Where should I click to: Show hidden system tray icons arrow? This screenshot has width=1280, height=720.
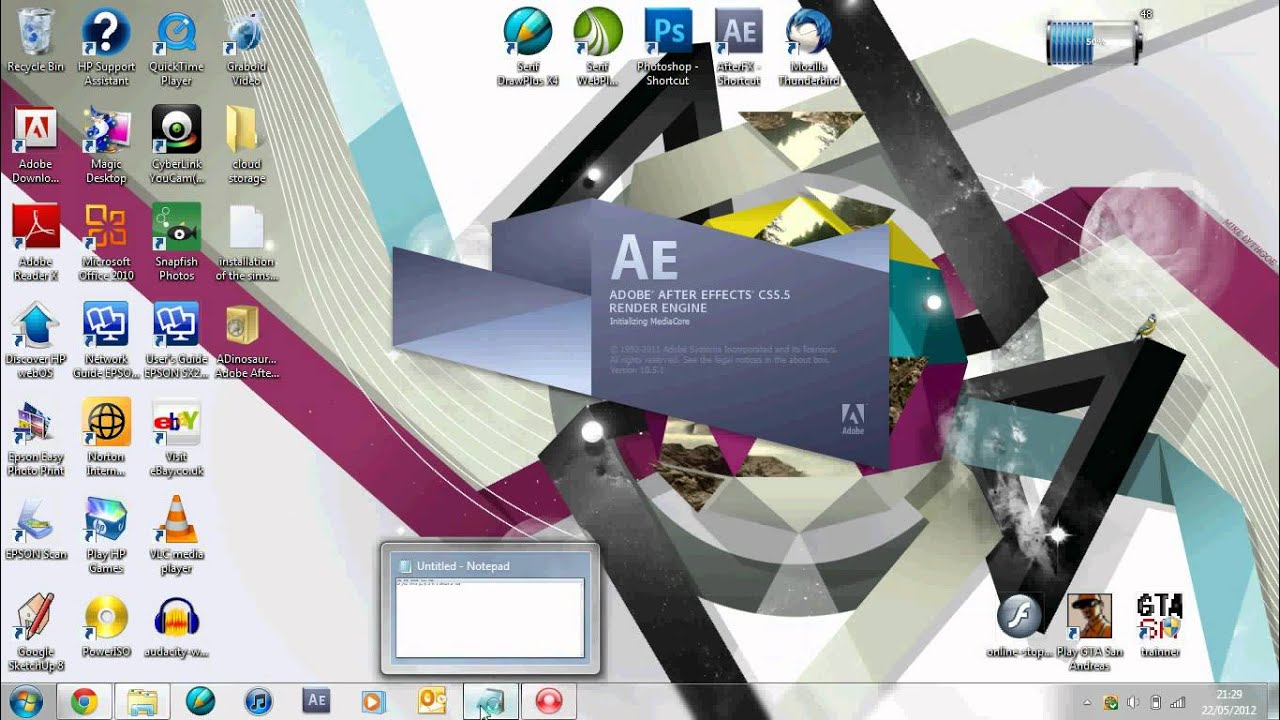[x=1088, y=702]
